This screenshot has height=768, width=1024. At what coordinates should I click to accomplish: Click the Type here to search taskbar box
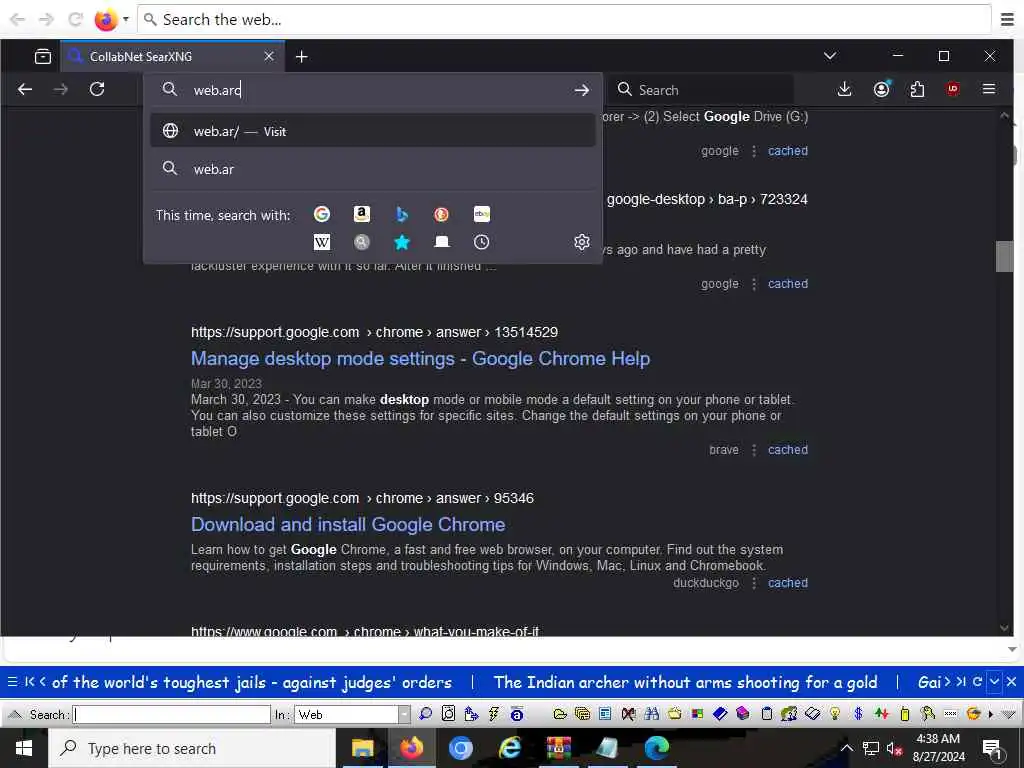pyautogui.click(x=192, y=748)
